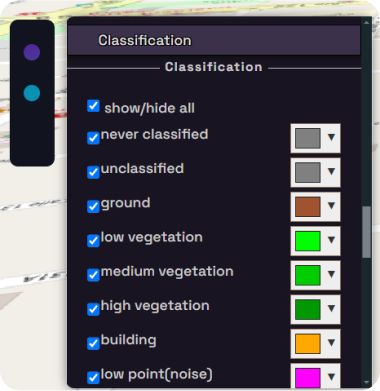Click the bright green low vegetation swatch
The height and width of the screenshot is (391, 380).
pos(308,241)
